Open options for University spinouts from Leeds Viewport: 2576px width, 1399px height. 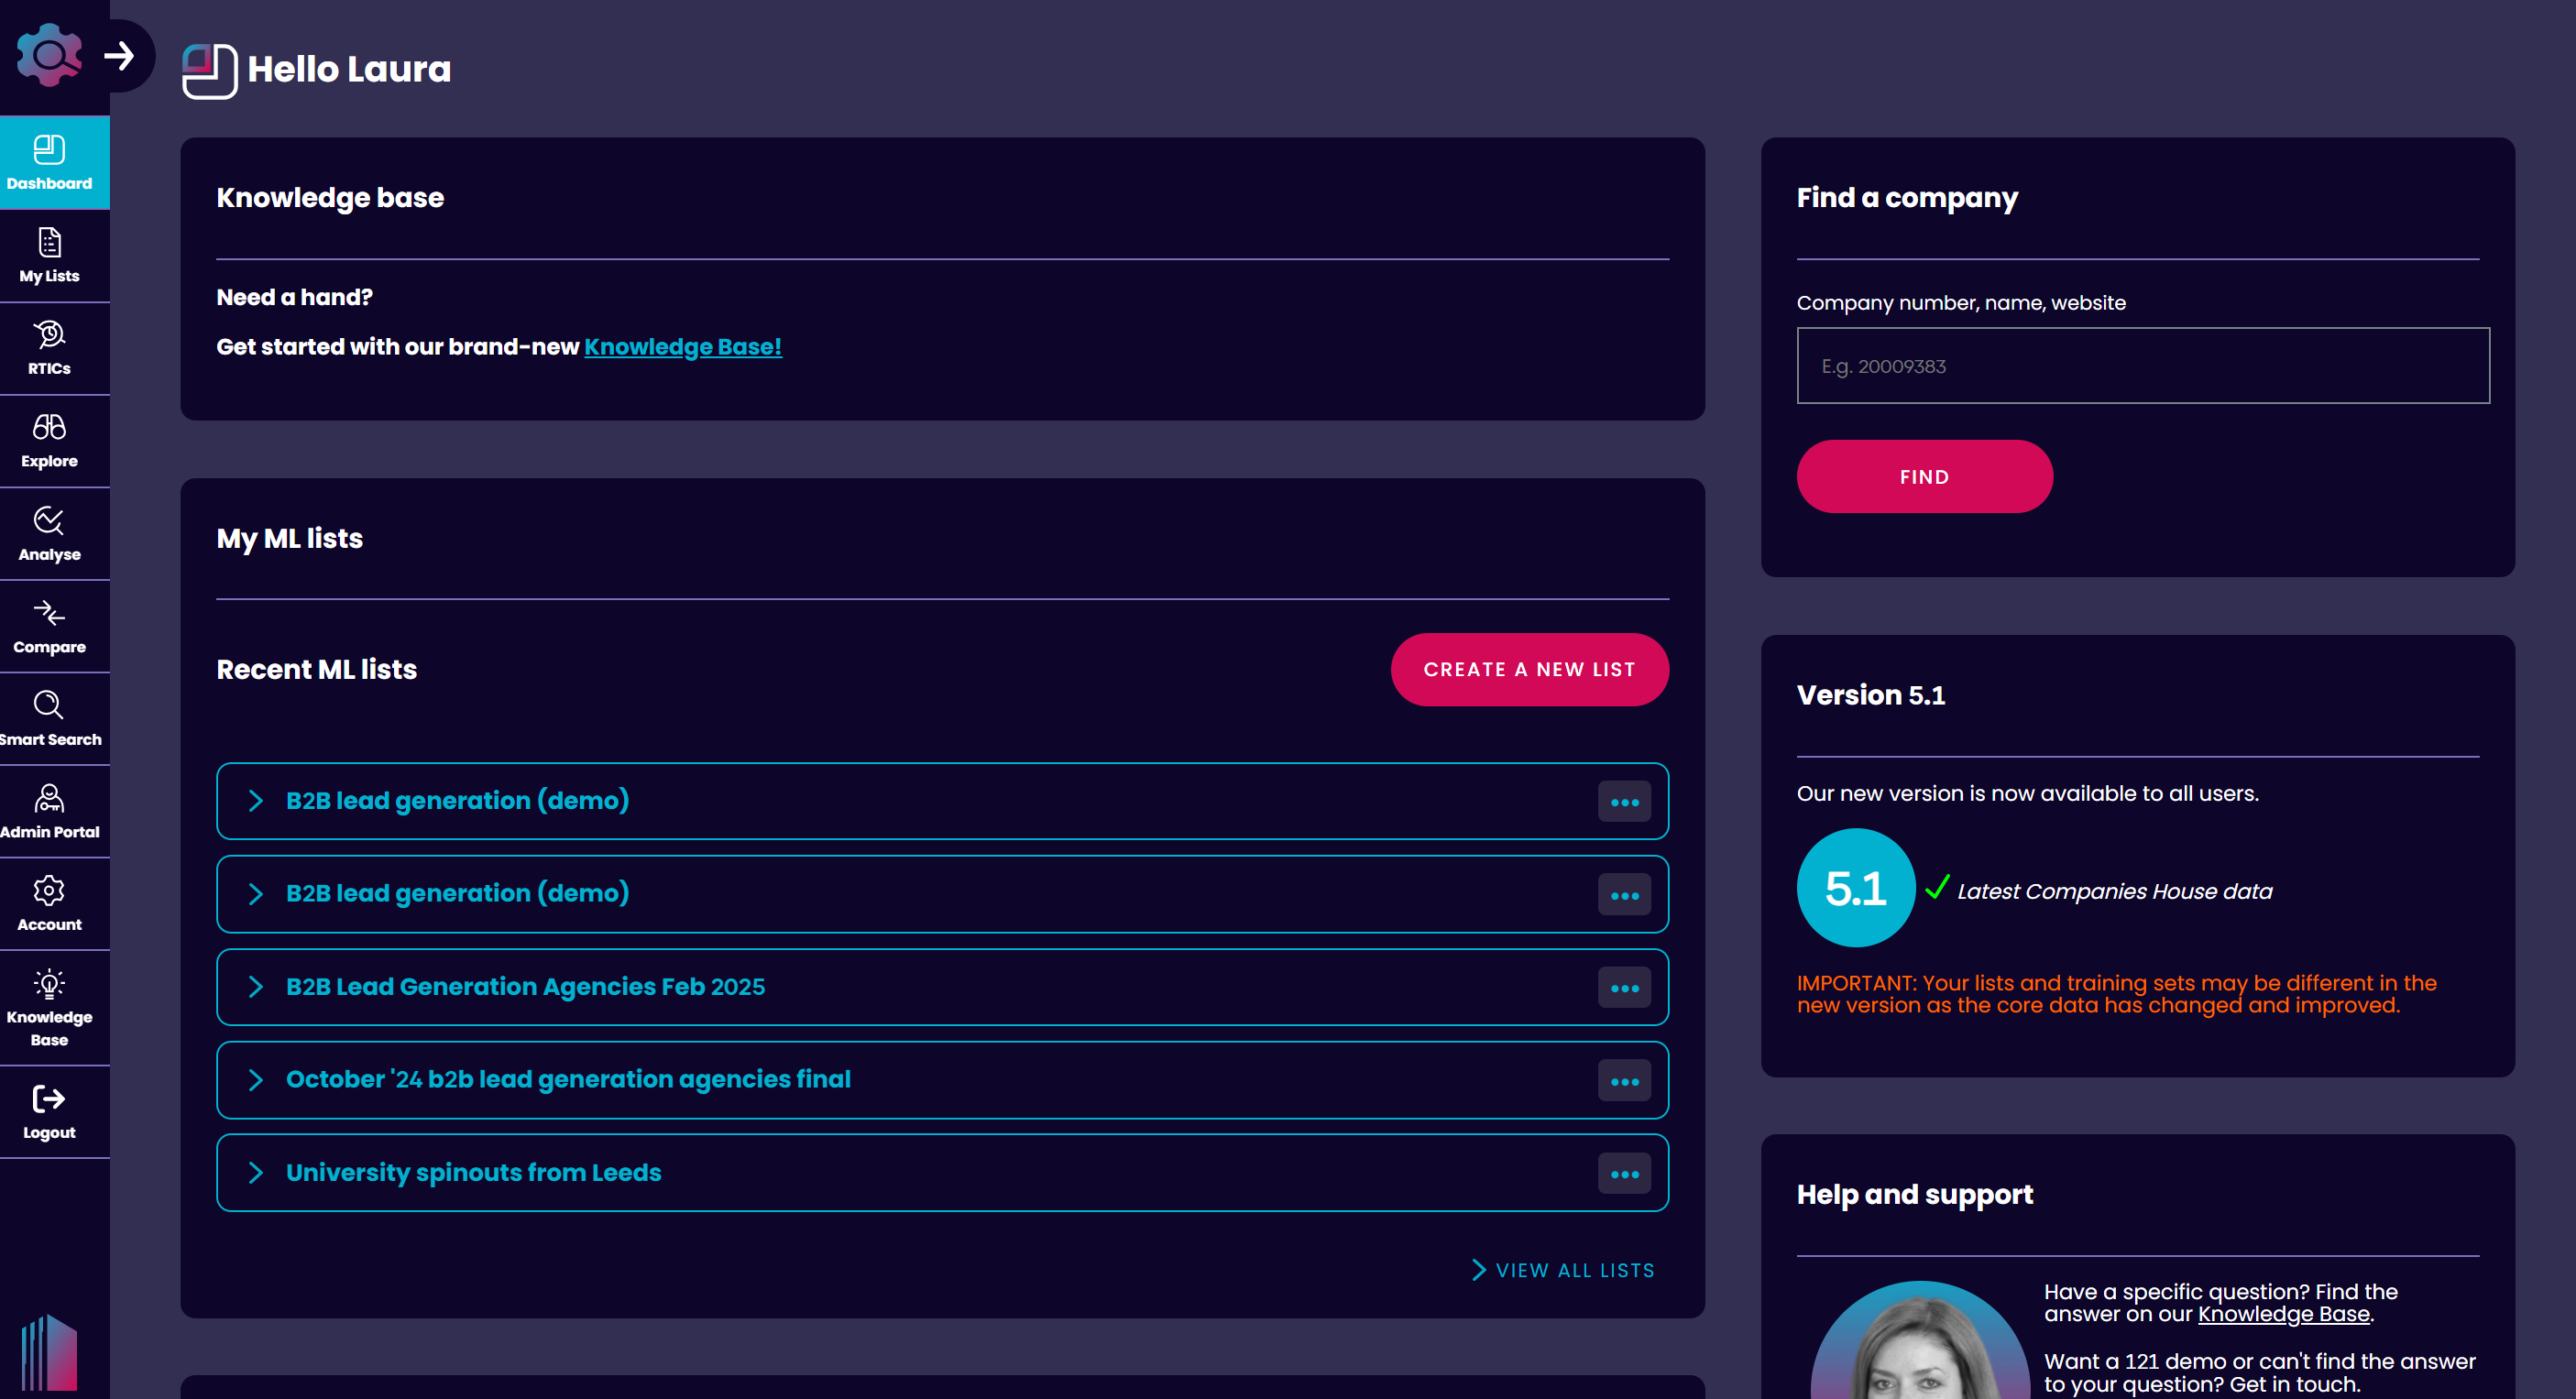click(x=1624, y=1174)
